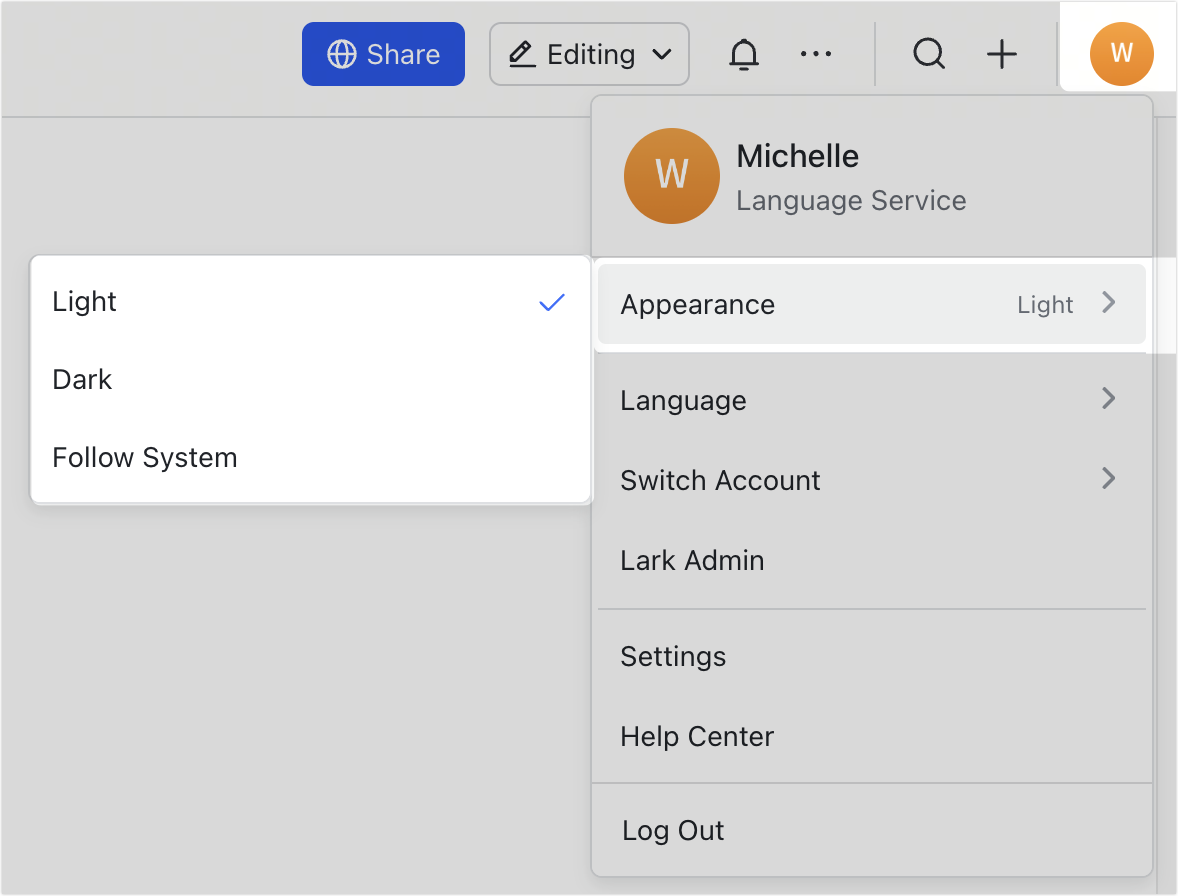Click the globe icon on Share button

pos(342,54)
